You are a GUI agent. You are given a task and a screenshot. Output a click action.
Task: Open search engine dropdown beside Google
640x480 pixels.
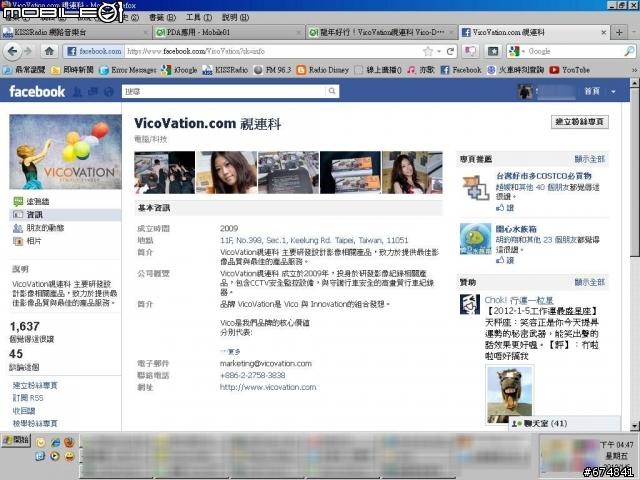523,51
